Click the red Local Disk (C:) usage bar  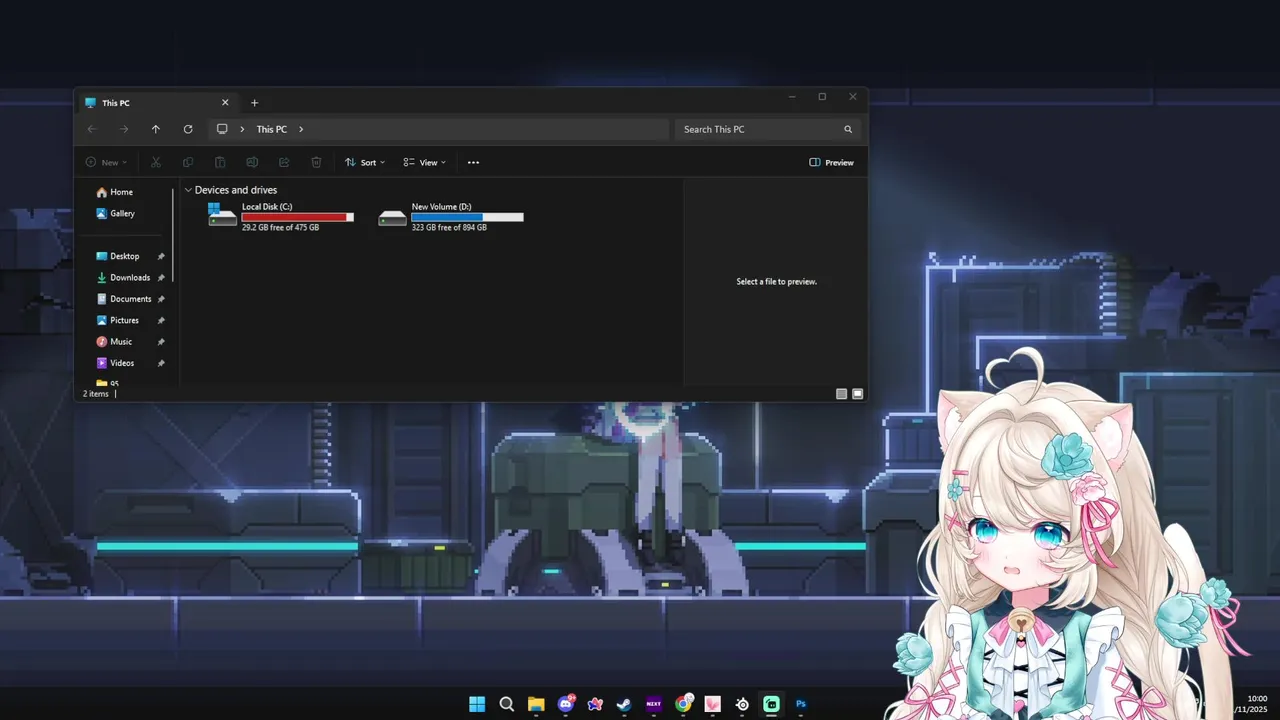click(298, 217)
